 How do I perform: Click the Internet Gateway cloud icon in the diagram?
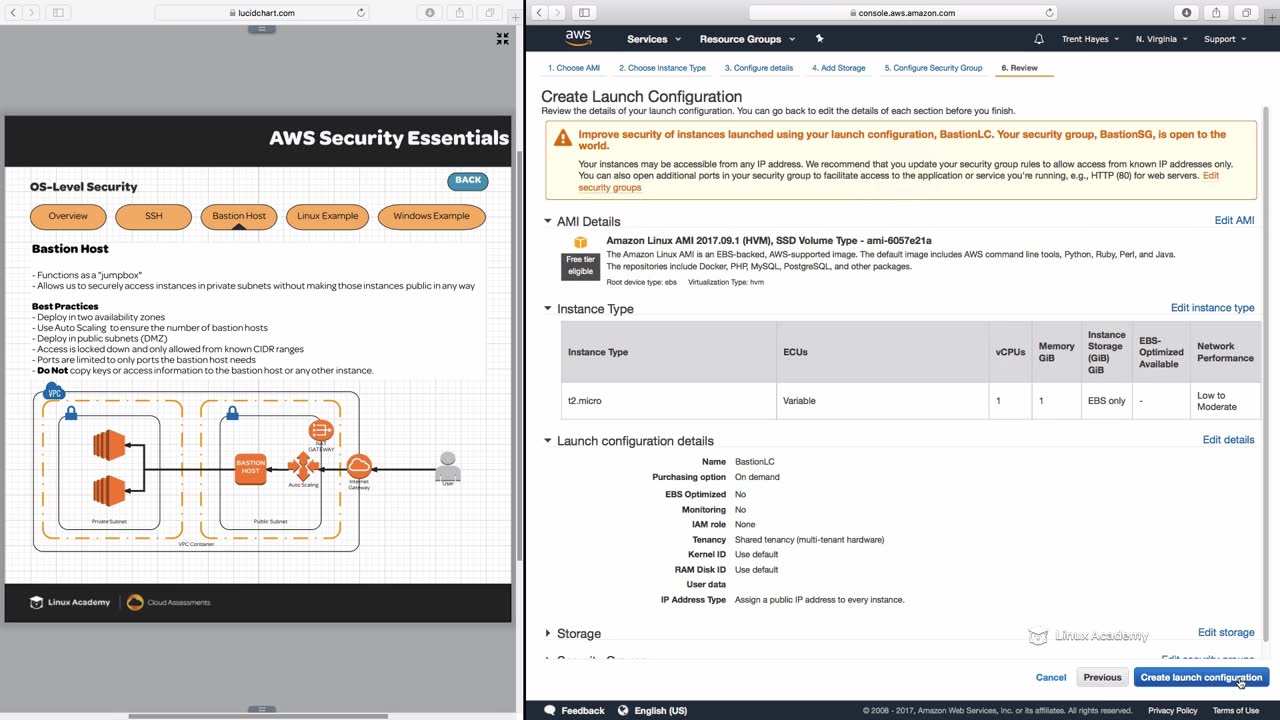359,466
